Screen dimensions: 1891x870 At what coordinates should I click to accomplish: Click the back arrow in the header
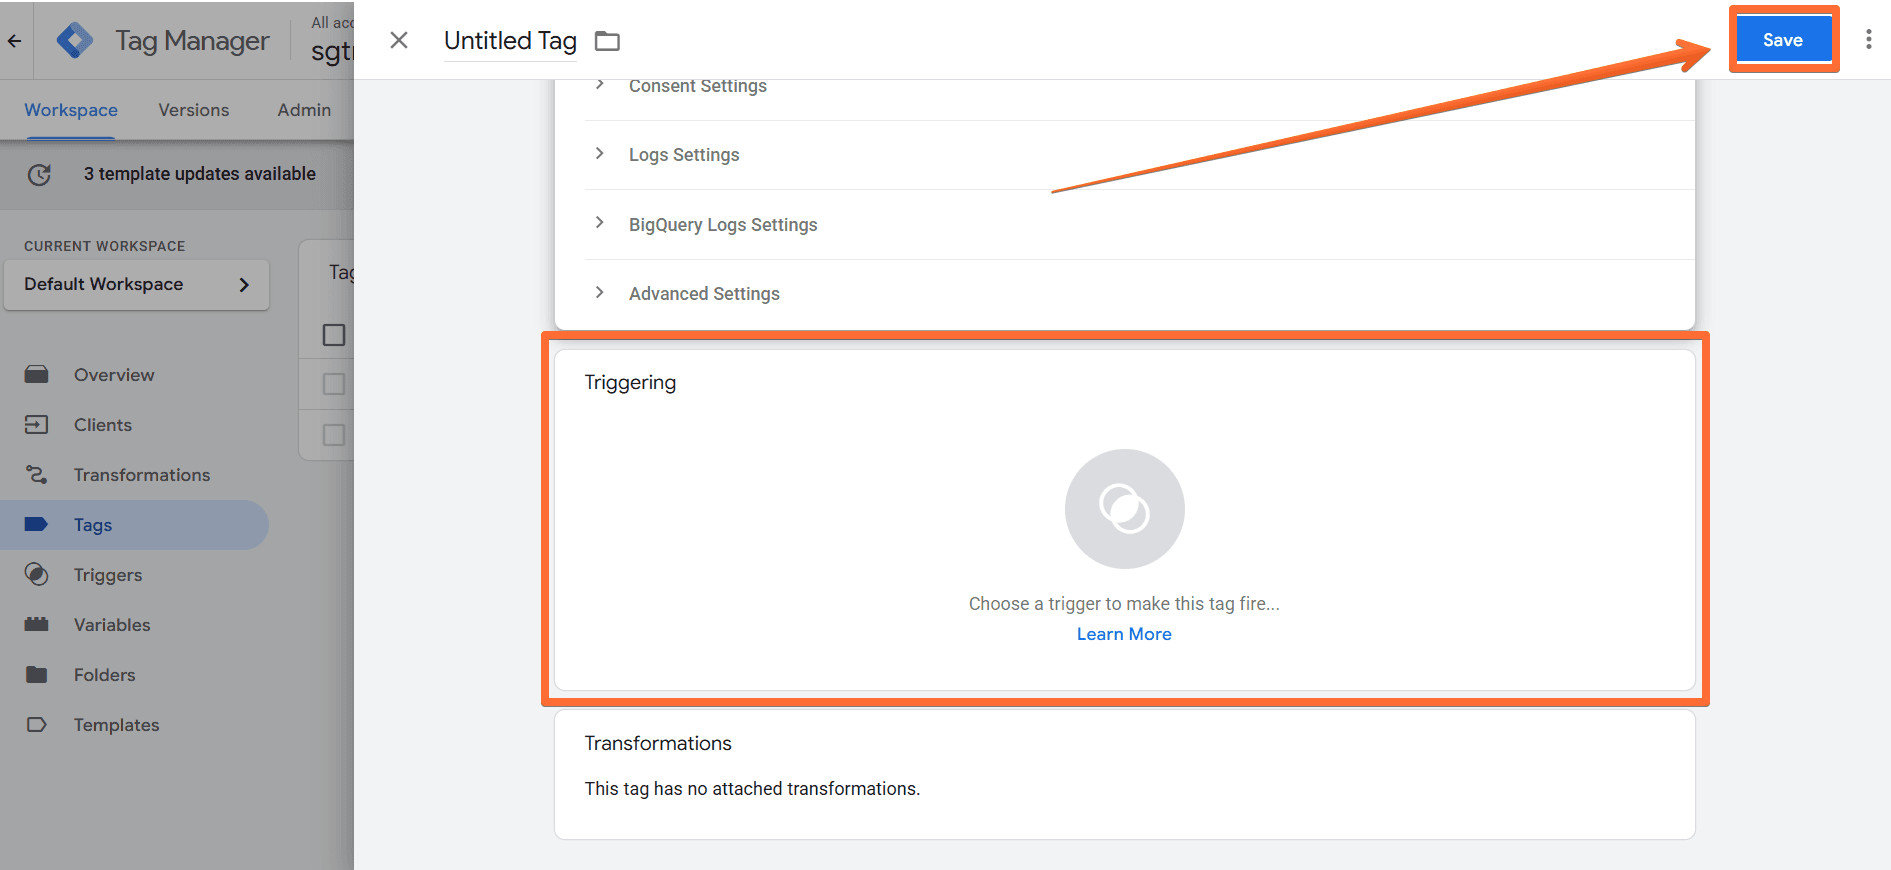click(15, 41)
